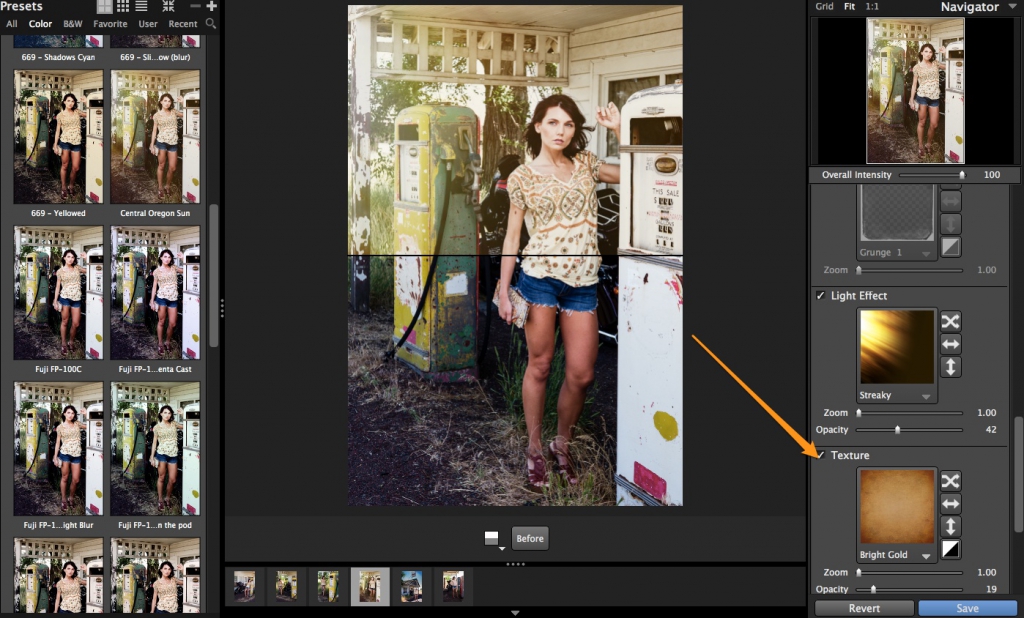
Task: Select the third filmstrip photo
Action: (x=328, y=586)
